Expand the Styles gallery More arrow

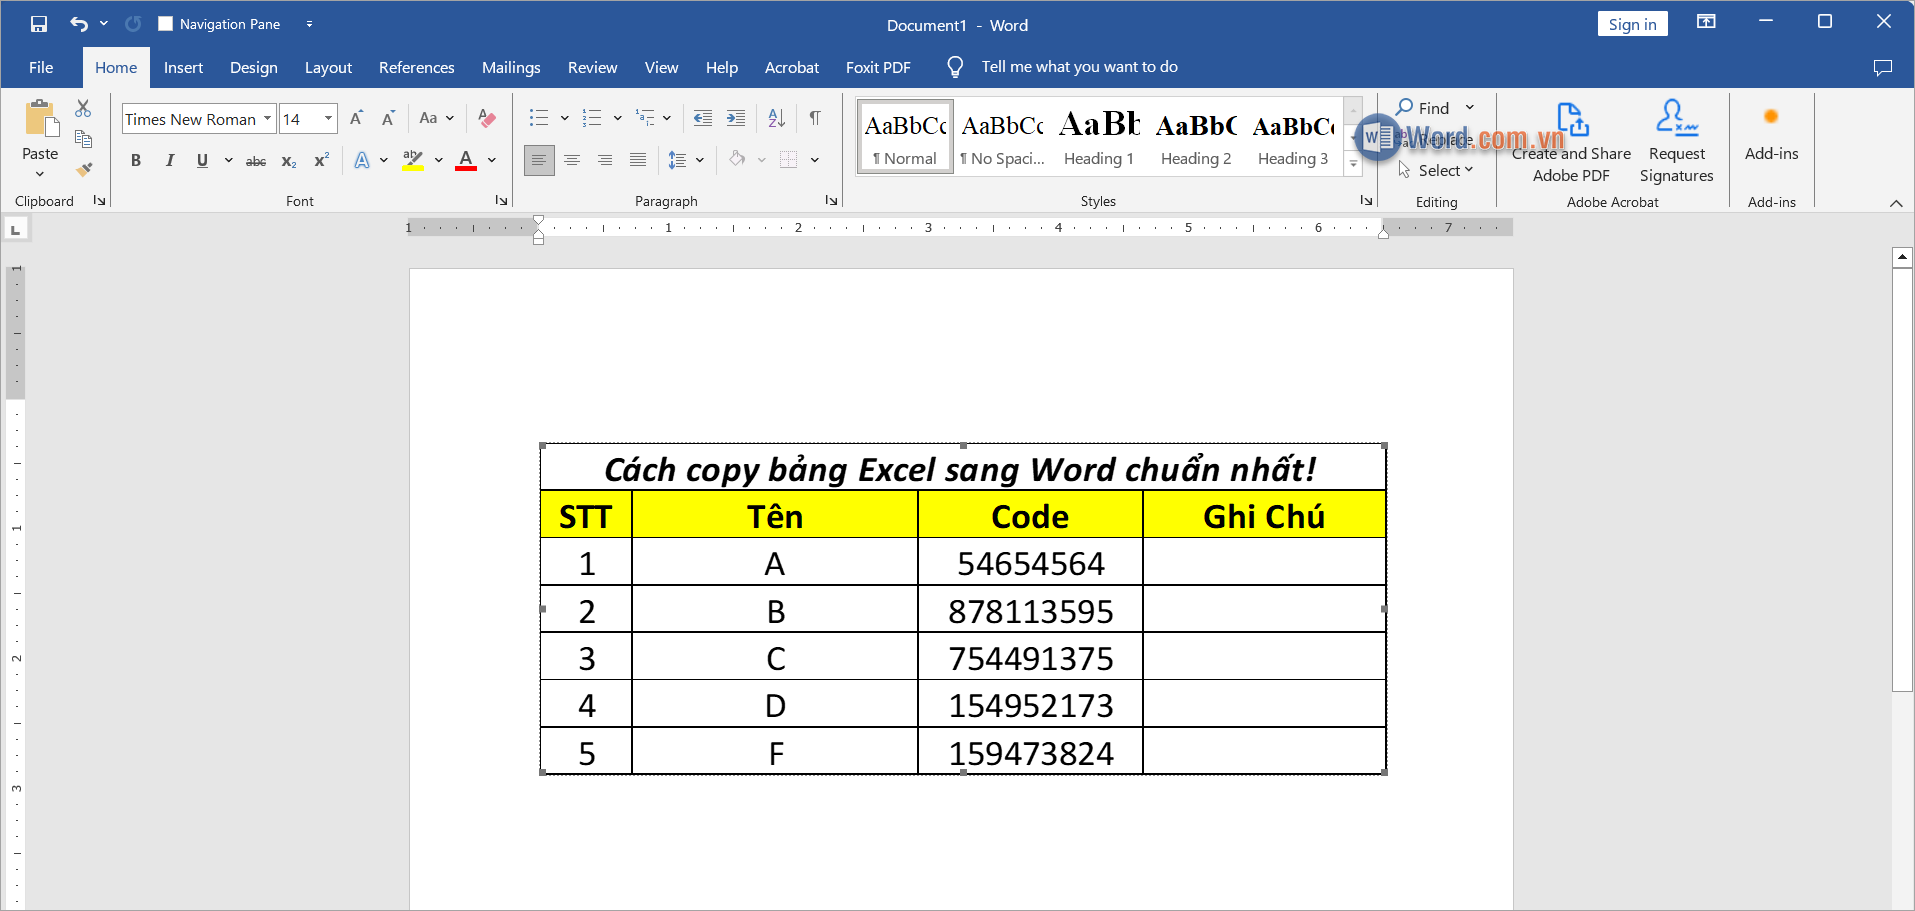(x=1353, y=165)
